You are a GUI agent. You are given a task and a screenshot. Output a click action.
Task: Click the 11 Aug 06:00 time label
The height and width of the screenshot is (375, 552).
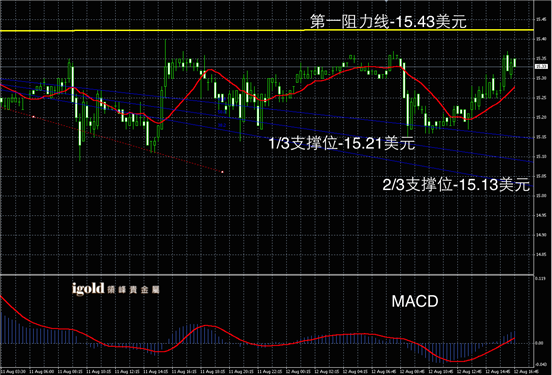(x=42, y=371)
